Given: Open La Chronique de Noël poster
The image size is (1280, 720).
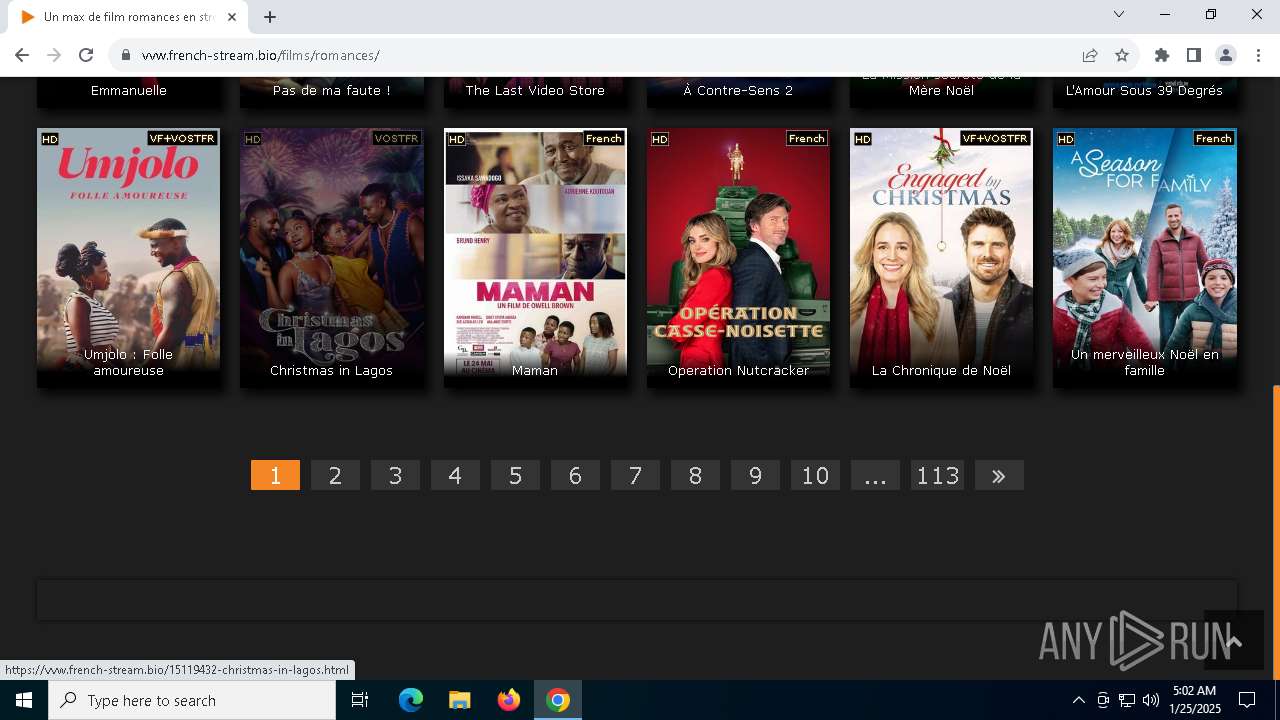Looking at the screenshot, I should tap(941, 258).
